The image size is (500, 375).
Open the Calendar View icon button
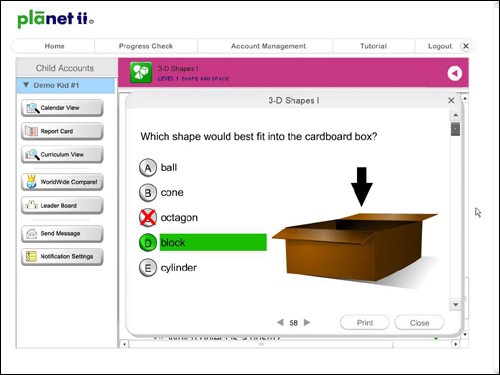click(x=33, y=108)
